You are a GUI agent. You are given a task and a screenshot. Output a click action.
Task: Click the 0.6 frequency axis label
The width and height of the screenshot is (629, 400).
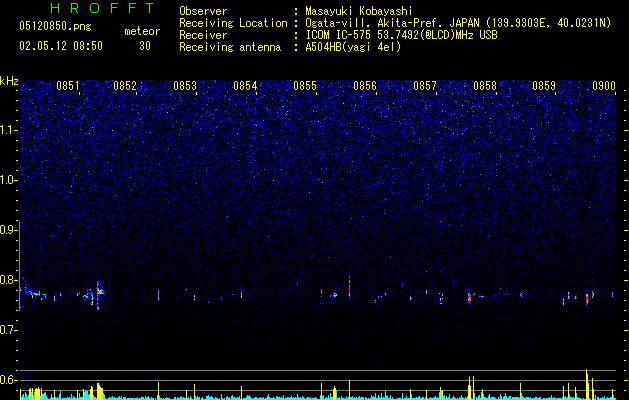pos(8,380)
